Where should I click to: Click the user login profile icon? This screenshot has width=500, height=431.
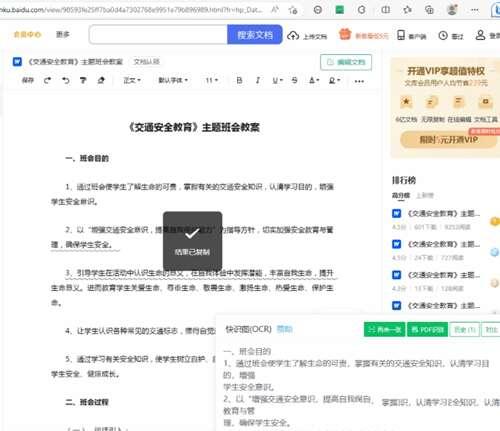pyautogui.click(x=480, y=35)
